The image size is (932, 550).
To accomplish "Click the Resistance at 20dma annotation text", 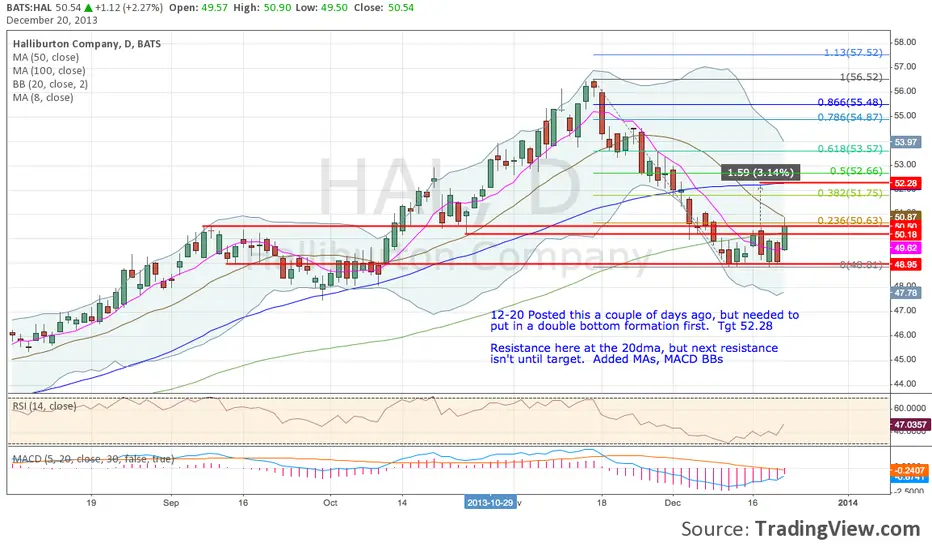I will point(634,353).
